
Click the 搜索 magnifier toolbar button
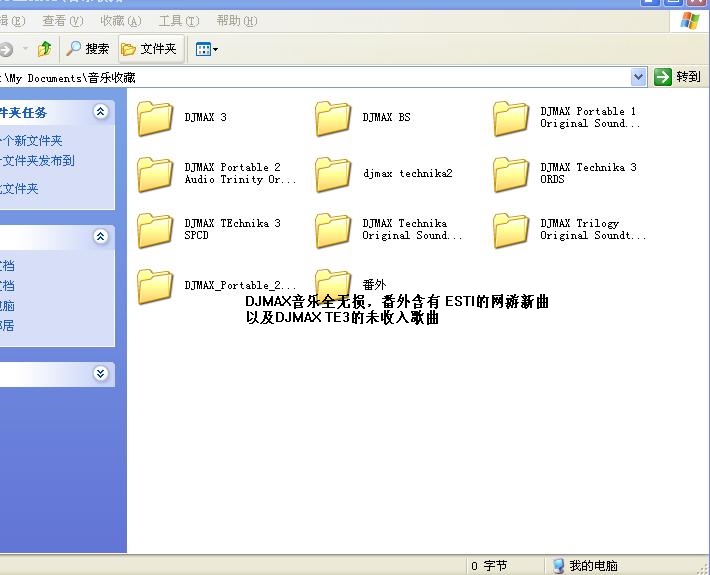click(87, 49)
